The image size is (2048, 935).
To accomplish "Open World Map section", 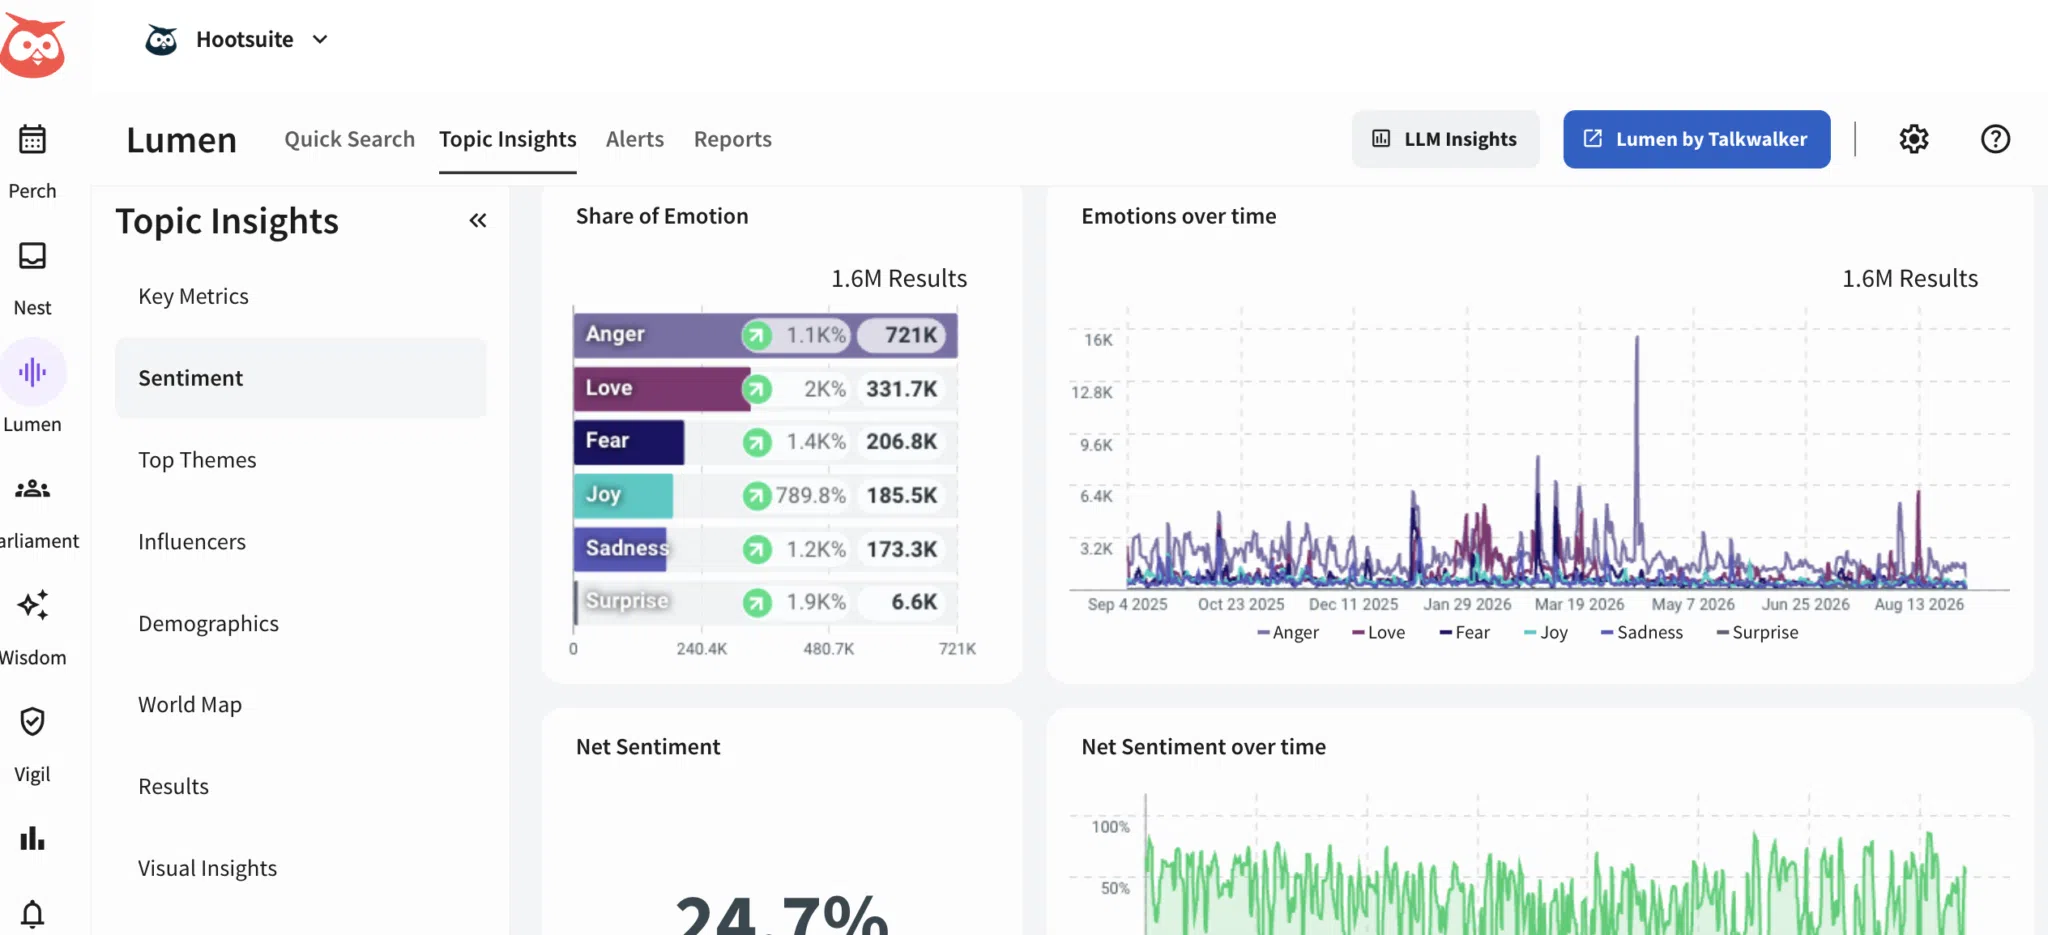I will [300, 705].
